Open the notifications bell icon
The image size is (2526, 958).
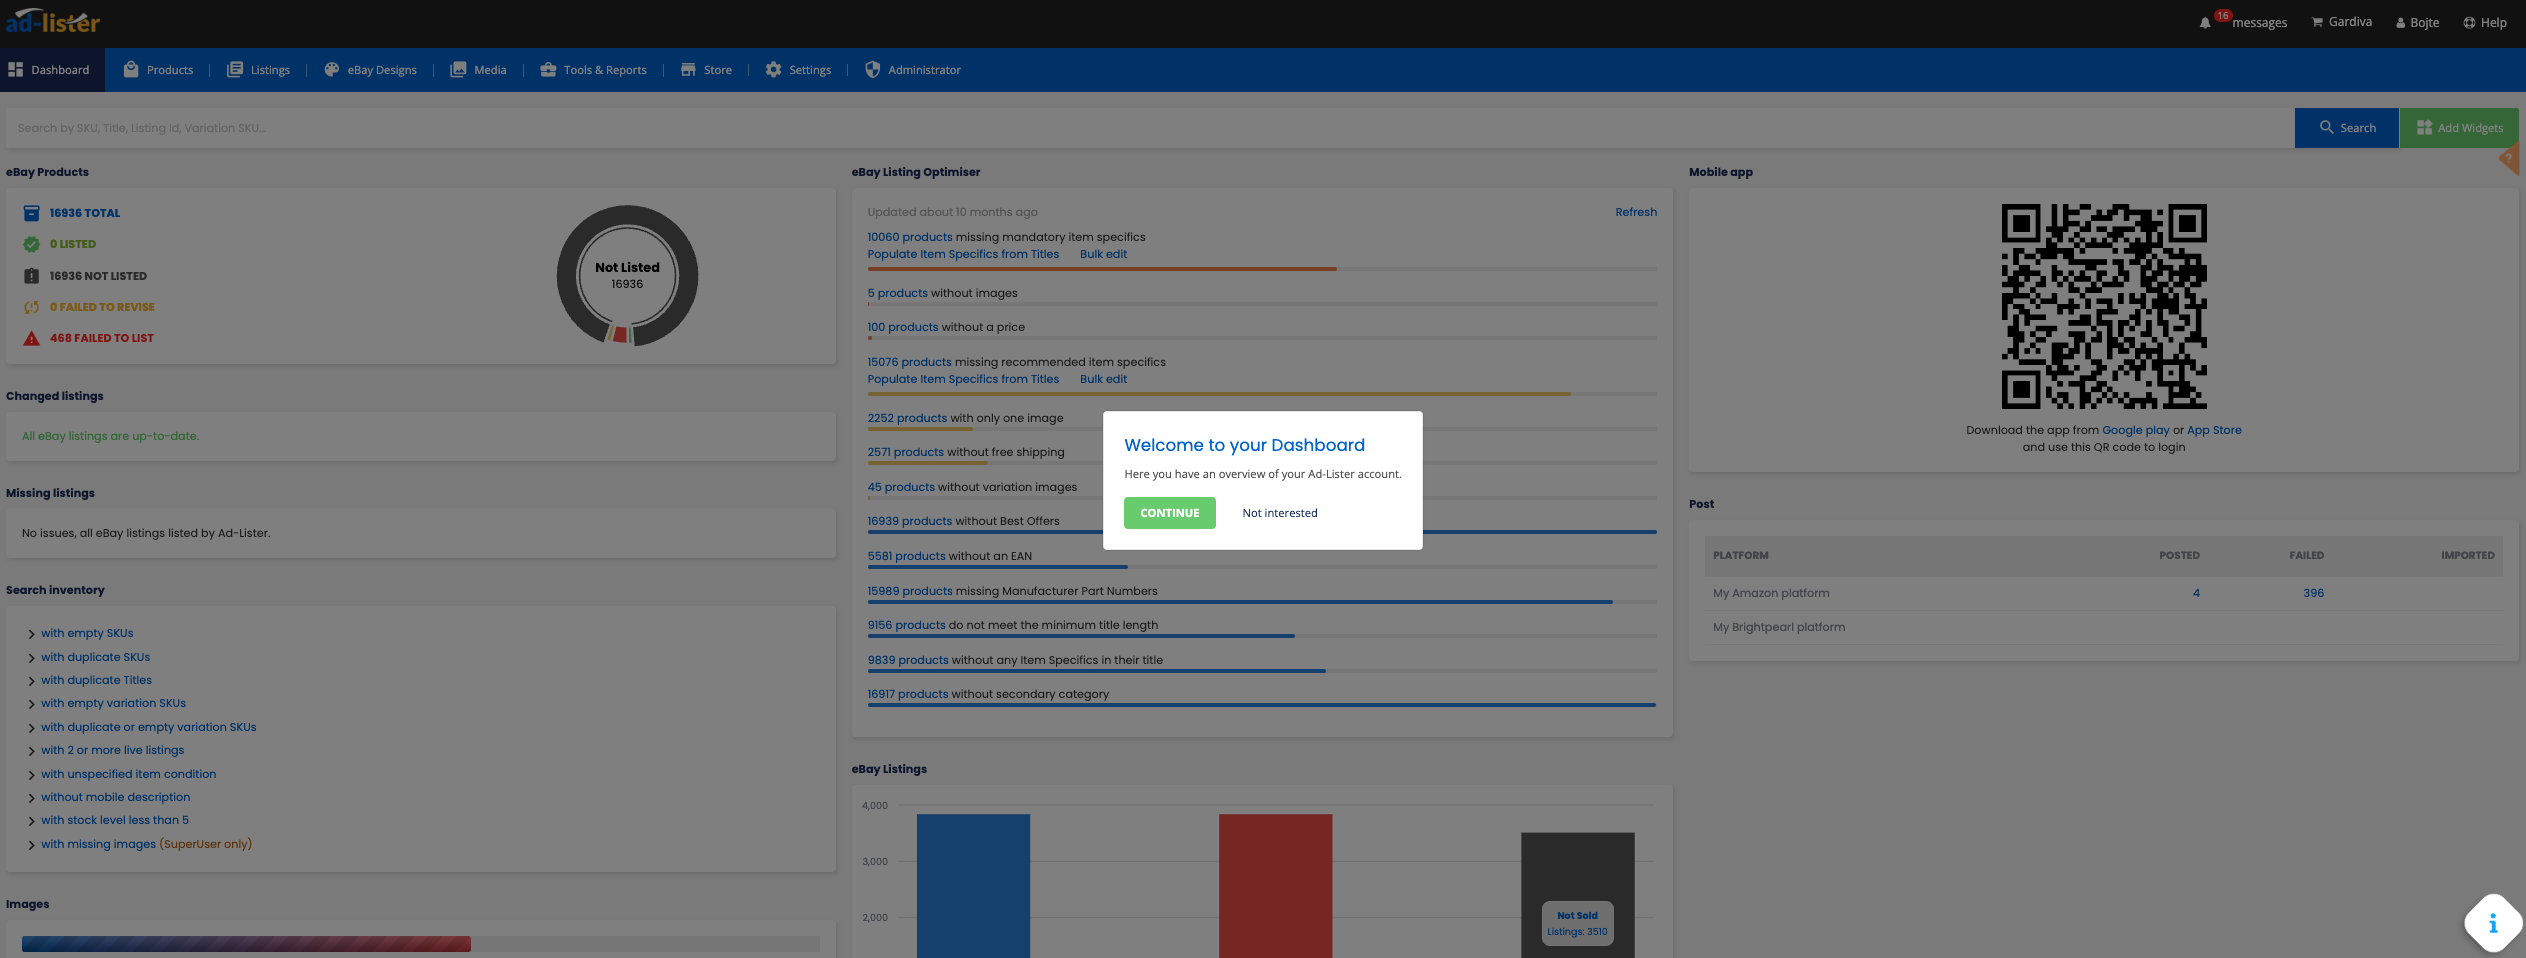(x=2205, y=23)
